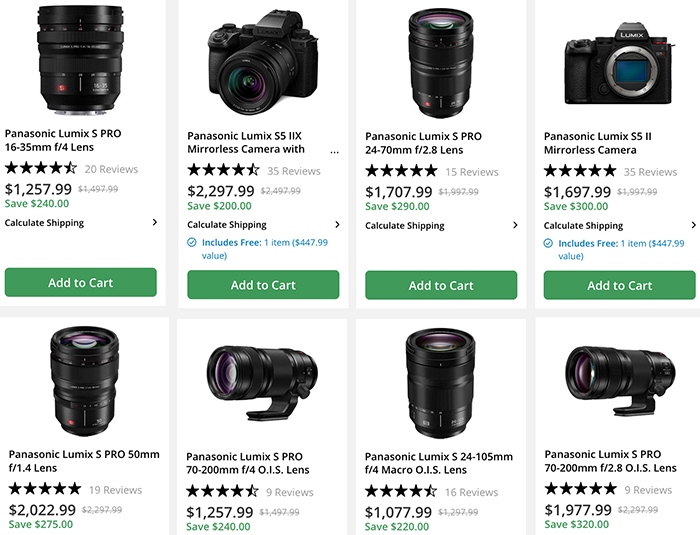Viewport: 700px width, 535px height.
Task: Add 16-35mm f/4 Lens to cart
Action: [81, 283]
